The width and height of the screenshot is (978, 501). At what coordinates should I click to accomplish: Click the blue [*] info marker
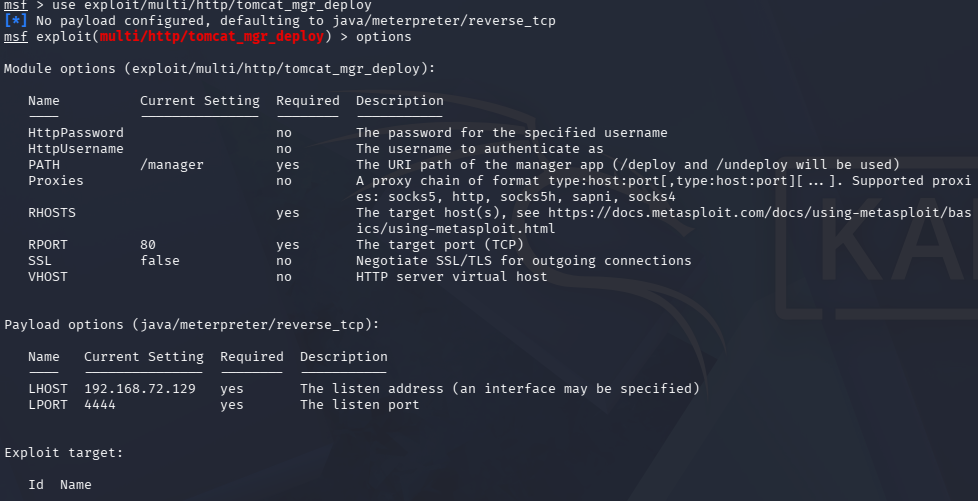click(17, 21)
